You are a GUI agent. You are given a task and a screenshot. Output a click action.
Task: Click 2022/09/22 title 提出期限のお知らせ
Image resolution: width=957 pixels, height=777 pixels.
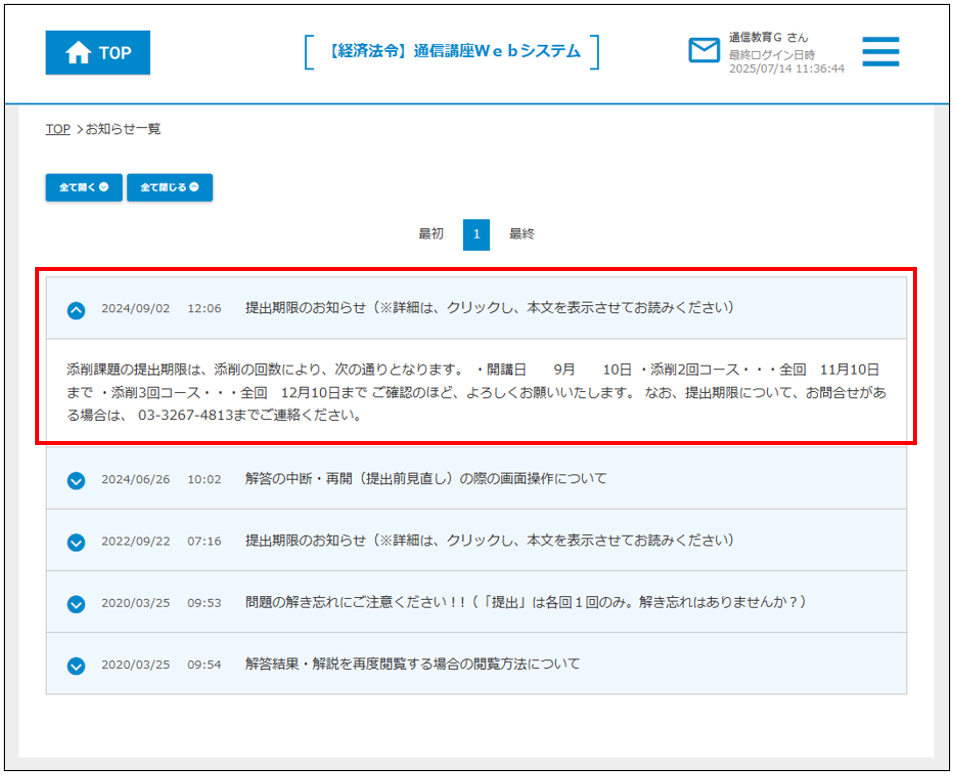(x=489, y=540)
